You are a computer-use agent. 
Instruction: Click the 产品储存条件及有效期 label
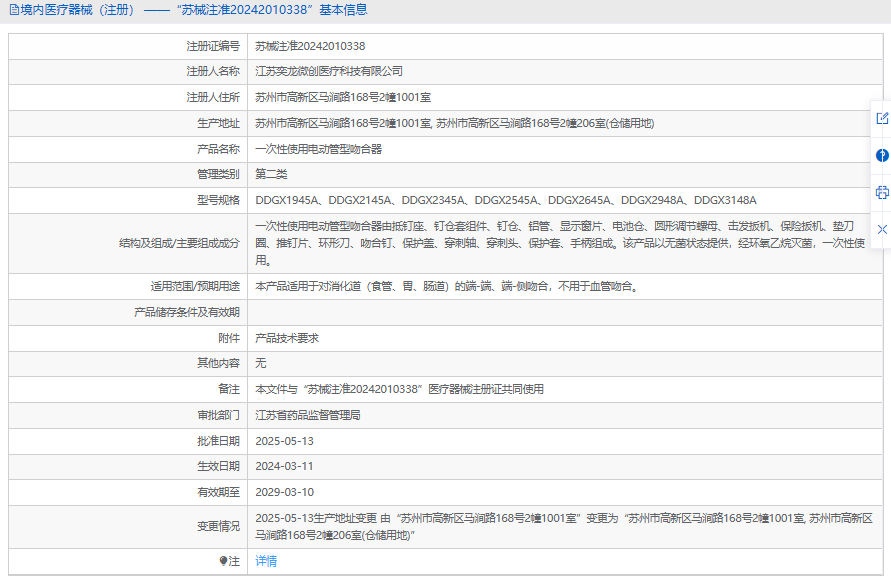click(186, 313)
